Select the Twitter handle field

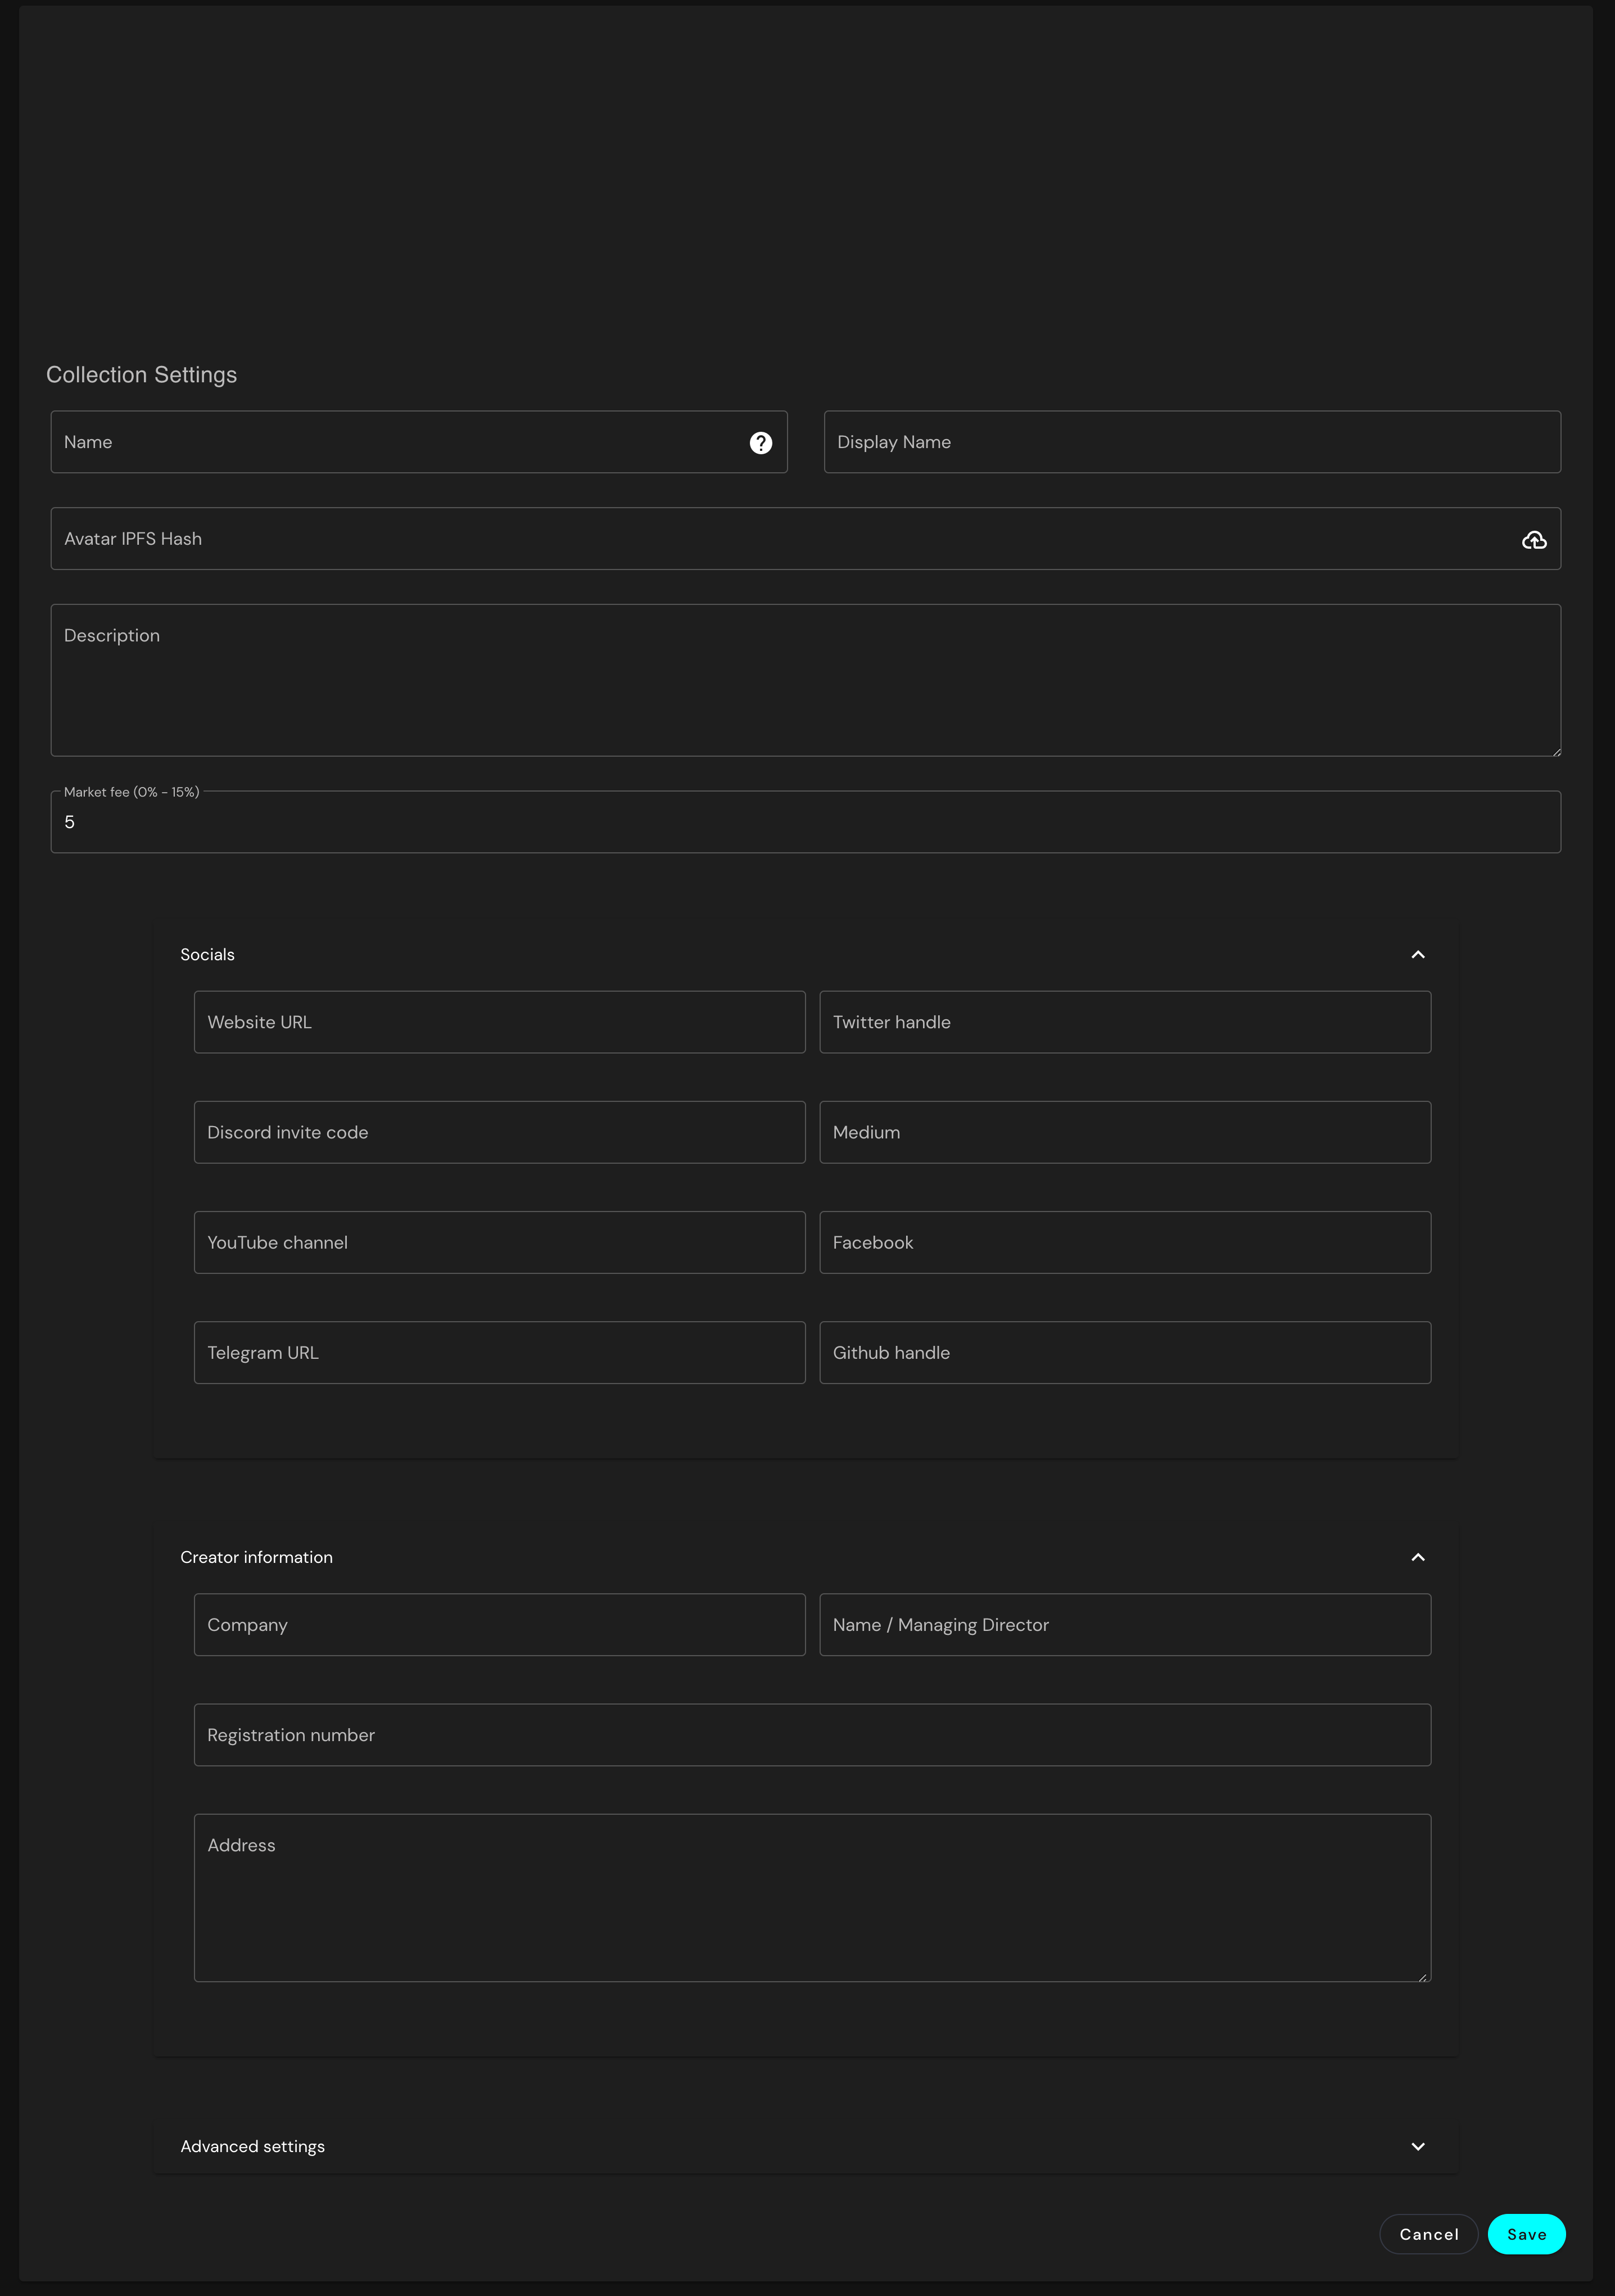(1125, 1022)
